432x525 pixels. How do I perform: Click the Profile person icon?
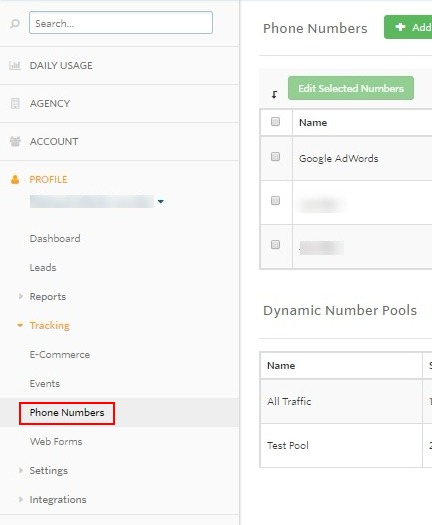(x=15, y=179)
